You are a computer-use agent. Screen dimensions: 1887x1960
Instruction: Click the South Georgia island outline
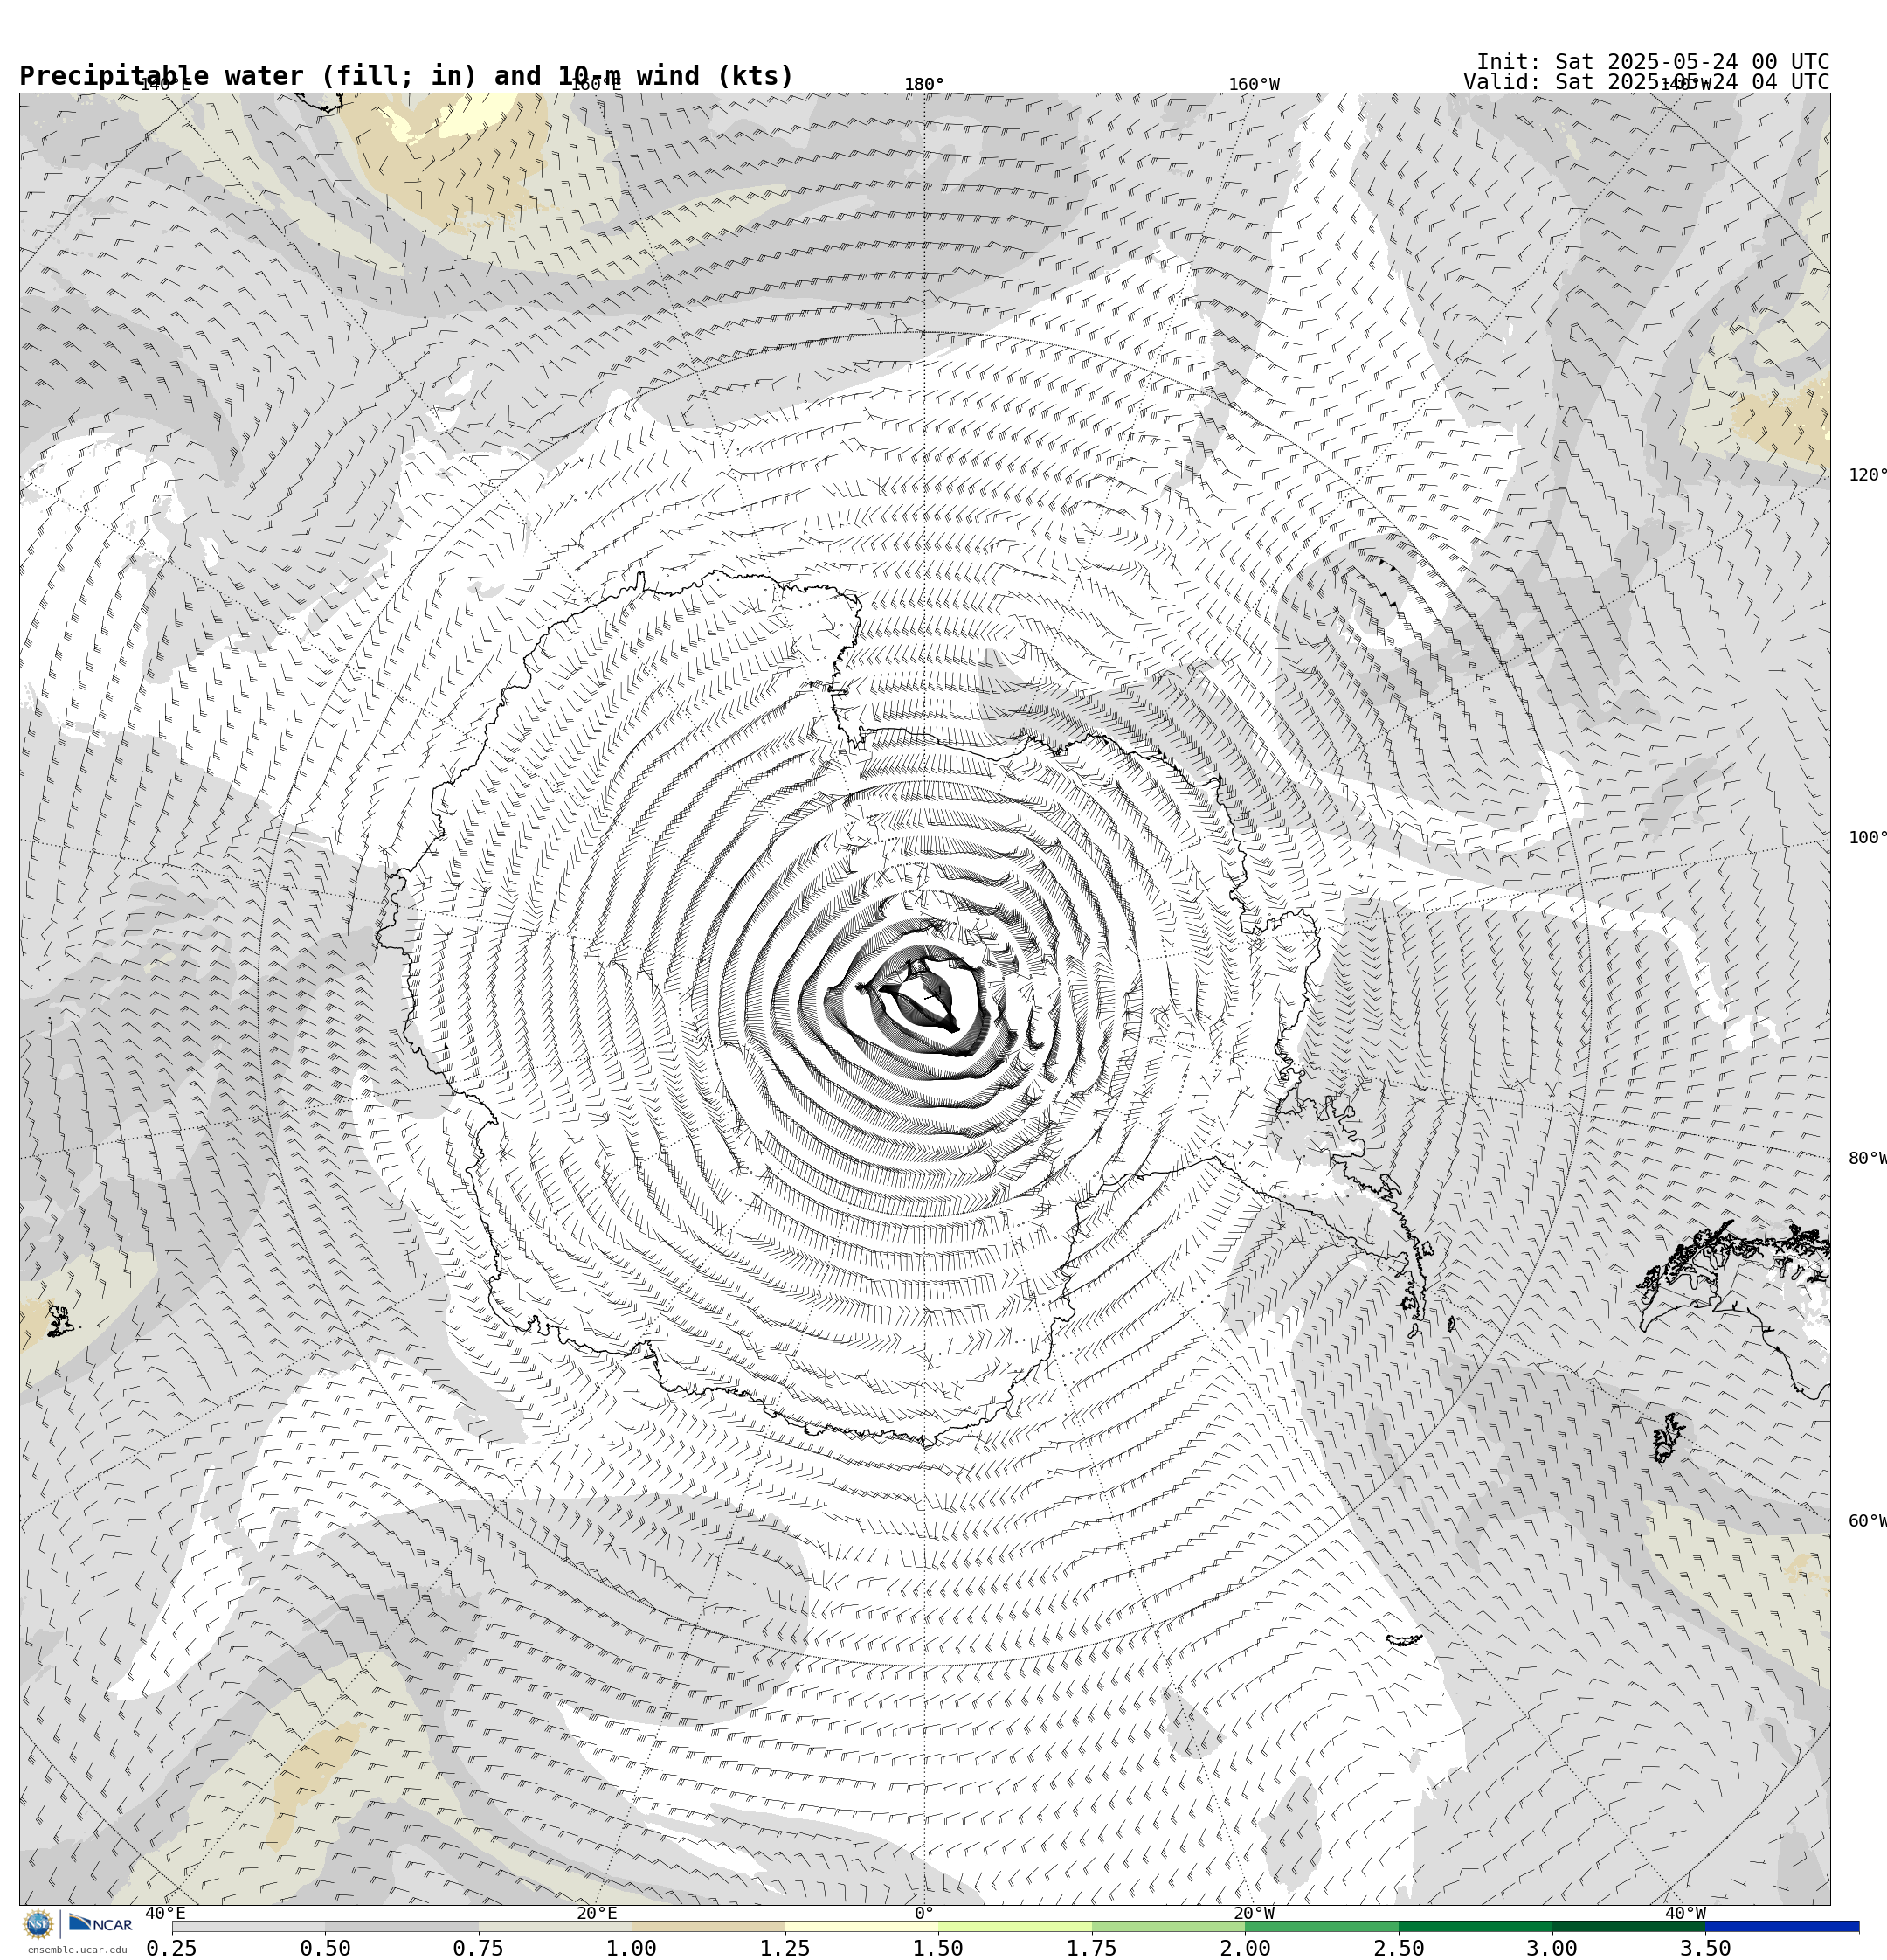(1404, 1640)
